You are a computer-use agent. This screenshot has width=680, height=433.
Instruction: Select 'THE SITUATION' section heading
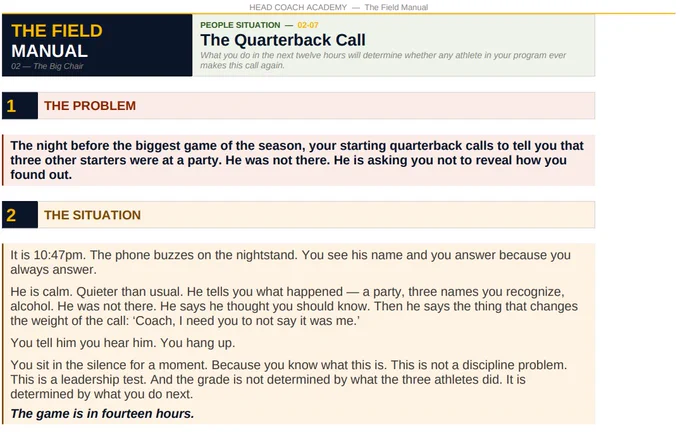(92, 215)
